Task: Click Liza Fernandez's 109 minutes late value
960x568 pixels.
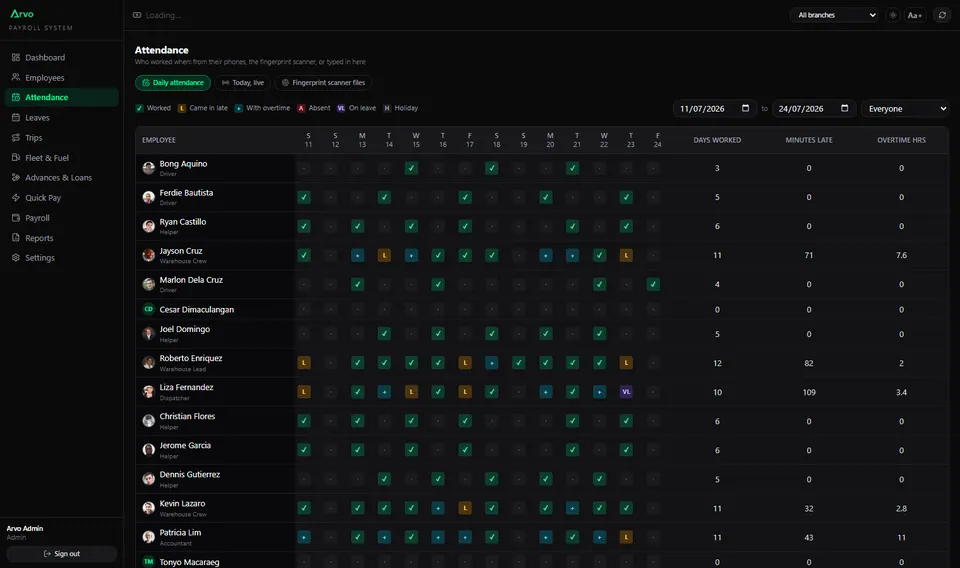Action: point(809,392)
